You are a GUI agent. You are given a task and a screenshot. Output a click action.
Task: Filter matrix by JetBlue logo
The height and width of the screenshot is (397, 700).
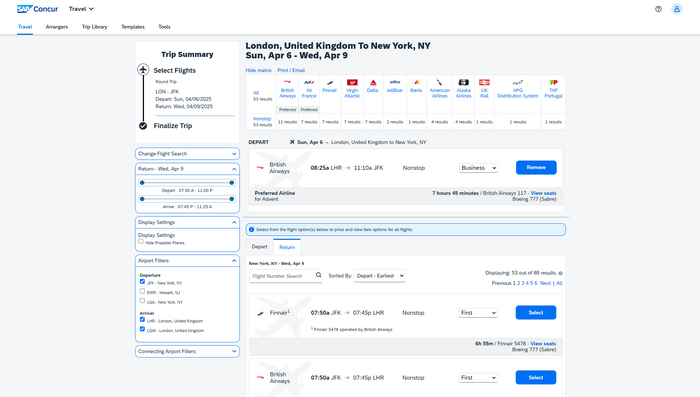pos(395,82)
